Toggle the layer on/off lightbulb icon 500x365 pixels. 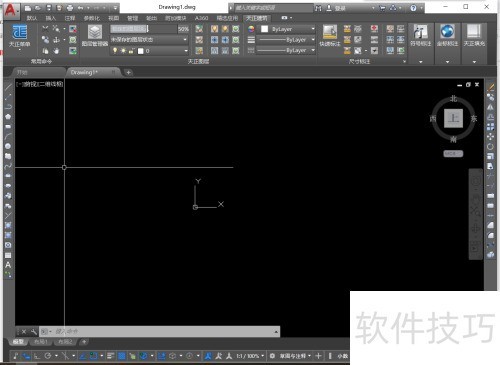[x=115, y=51]
